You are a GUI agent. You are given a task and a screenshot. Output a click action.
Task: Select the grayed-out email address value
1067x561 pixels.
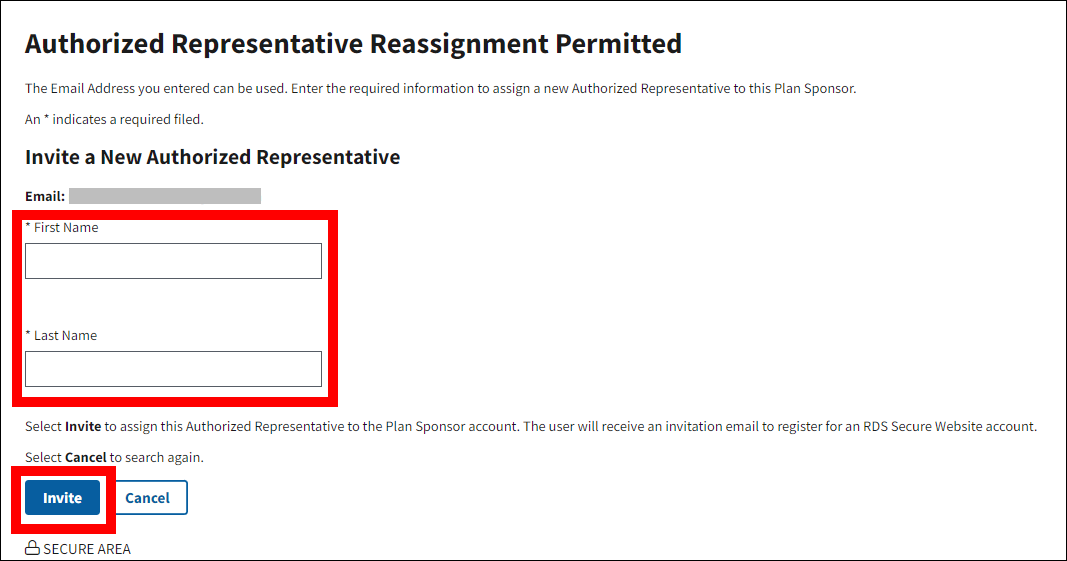tap(165, 196)
